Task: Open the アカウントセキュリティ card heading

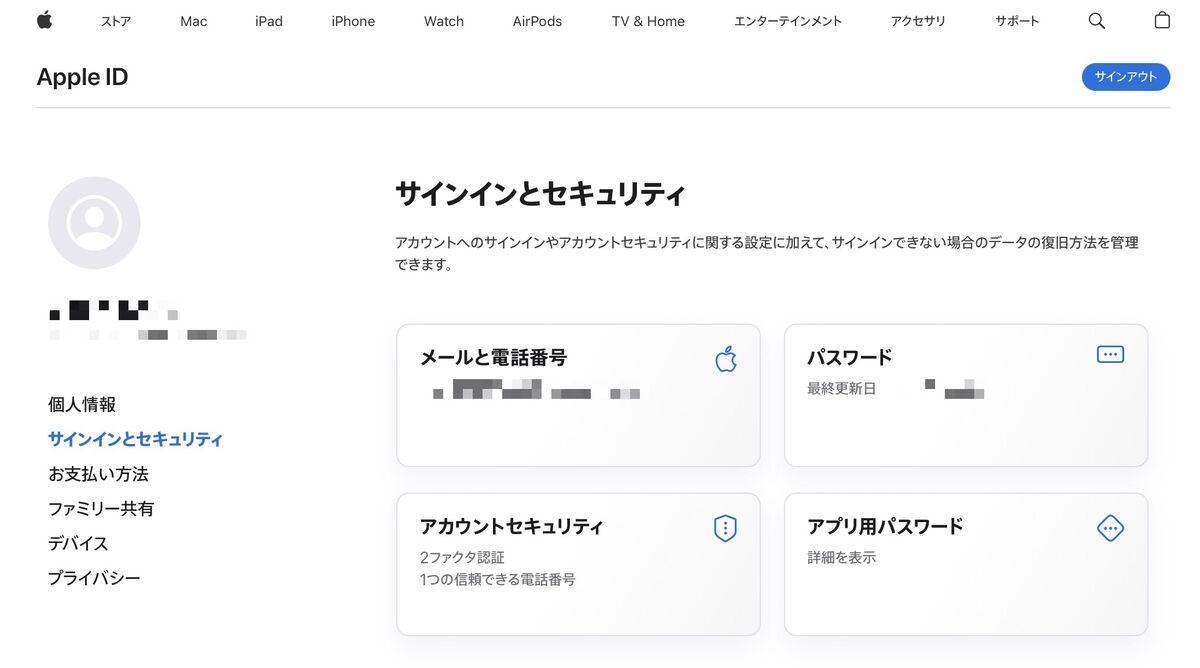Action: (511, 526)
